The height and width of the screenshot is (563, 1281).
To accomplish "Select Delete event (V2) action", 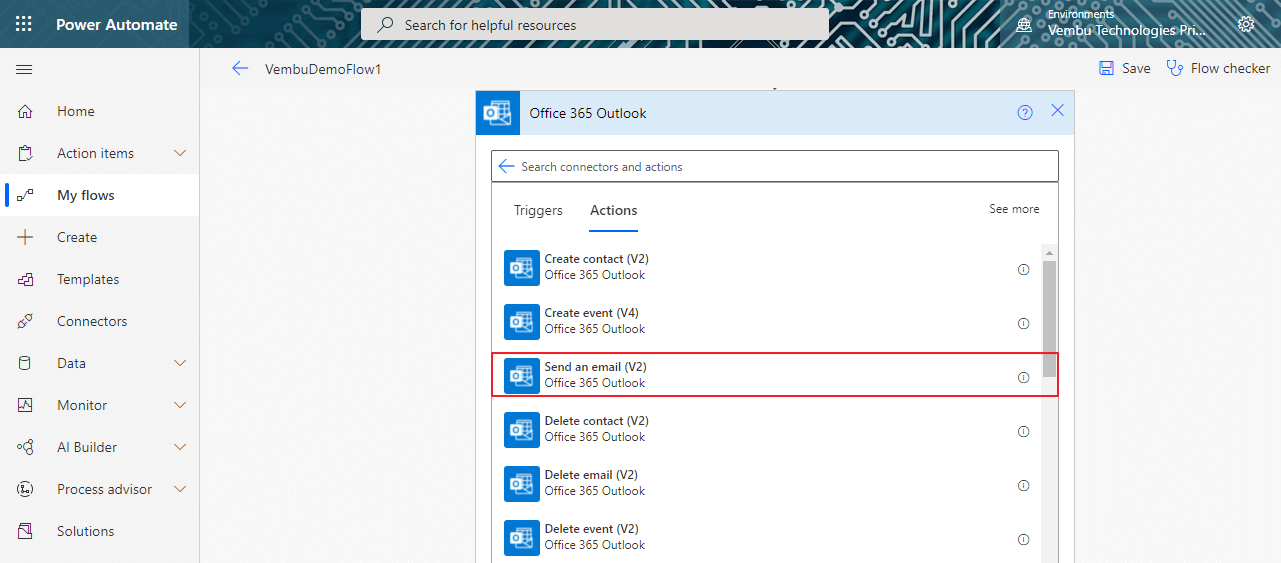I will [767, 537].
